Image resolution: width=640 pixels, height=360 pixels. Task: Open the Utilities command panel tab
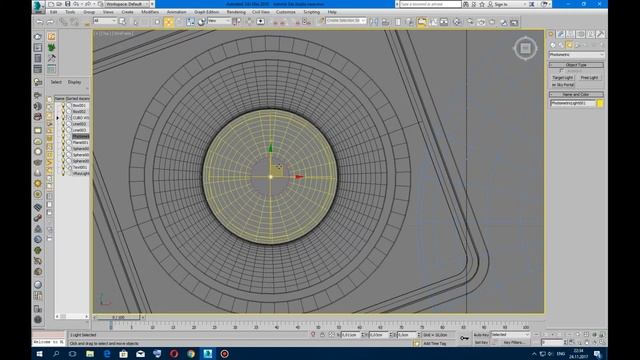[600, 34]
